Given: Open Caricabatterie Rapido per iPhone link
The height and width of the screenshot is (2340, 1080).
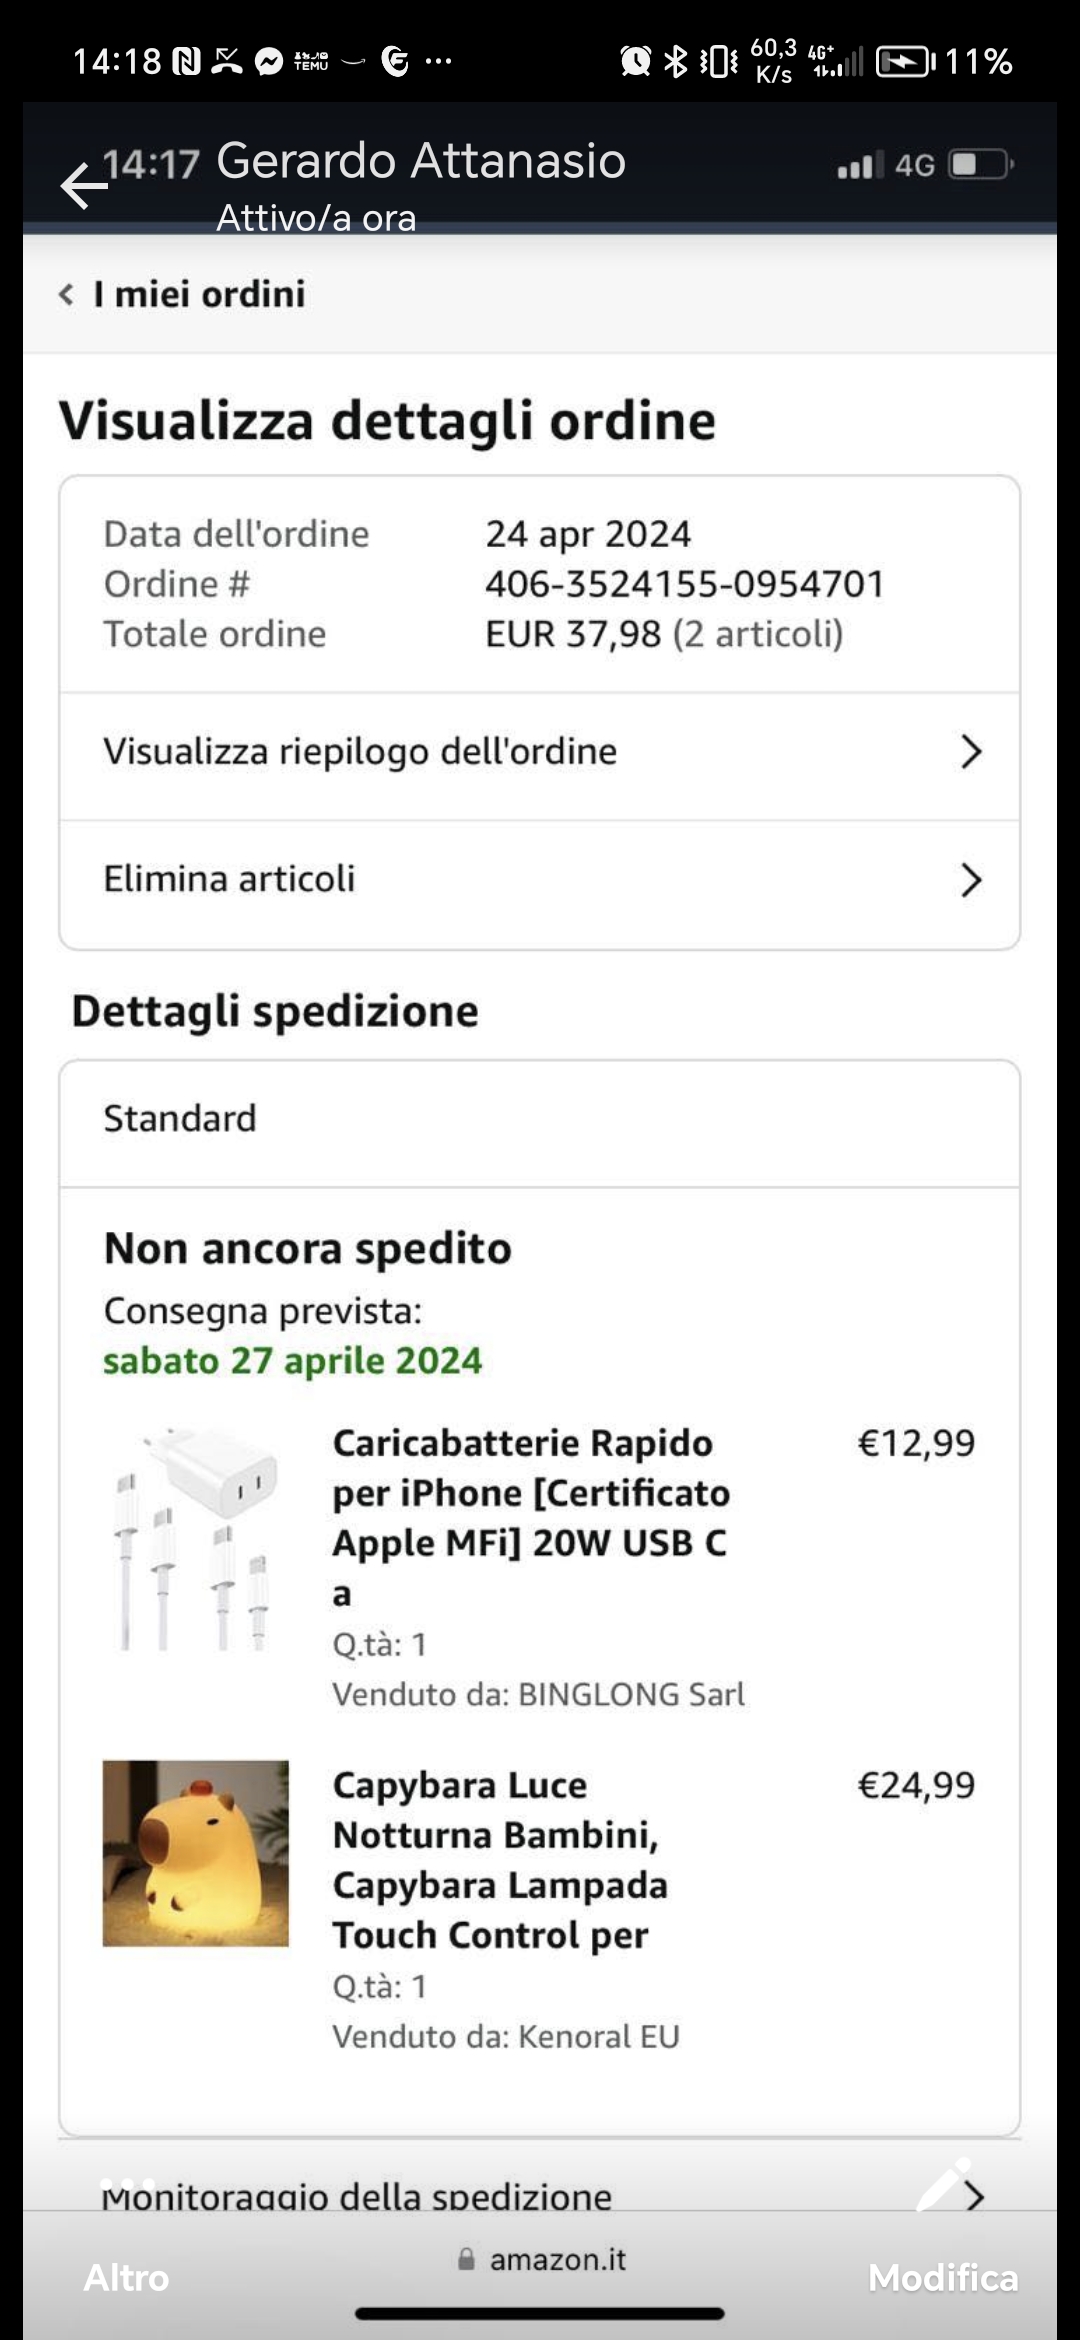Looking at the screenshot, I should [x=531, y=1518].
